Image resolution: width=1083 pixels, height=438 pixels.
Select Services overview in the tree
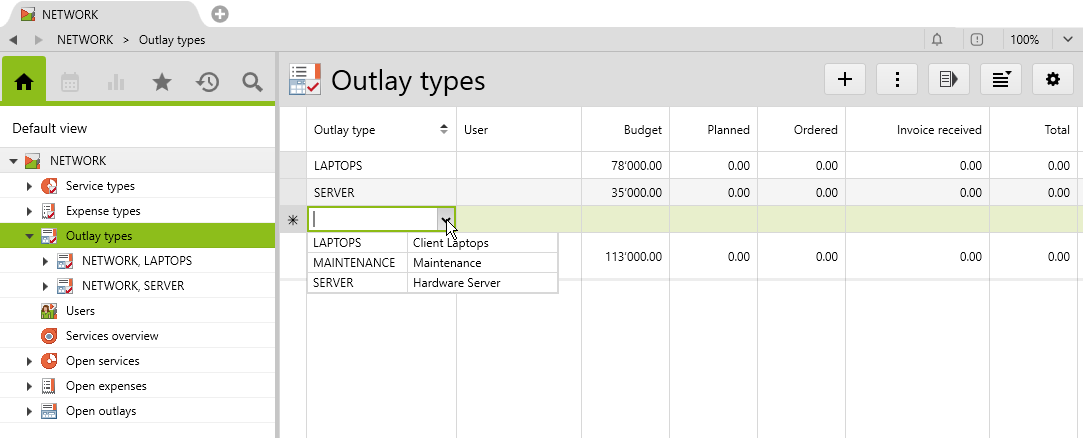click(111, 336)
